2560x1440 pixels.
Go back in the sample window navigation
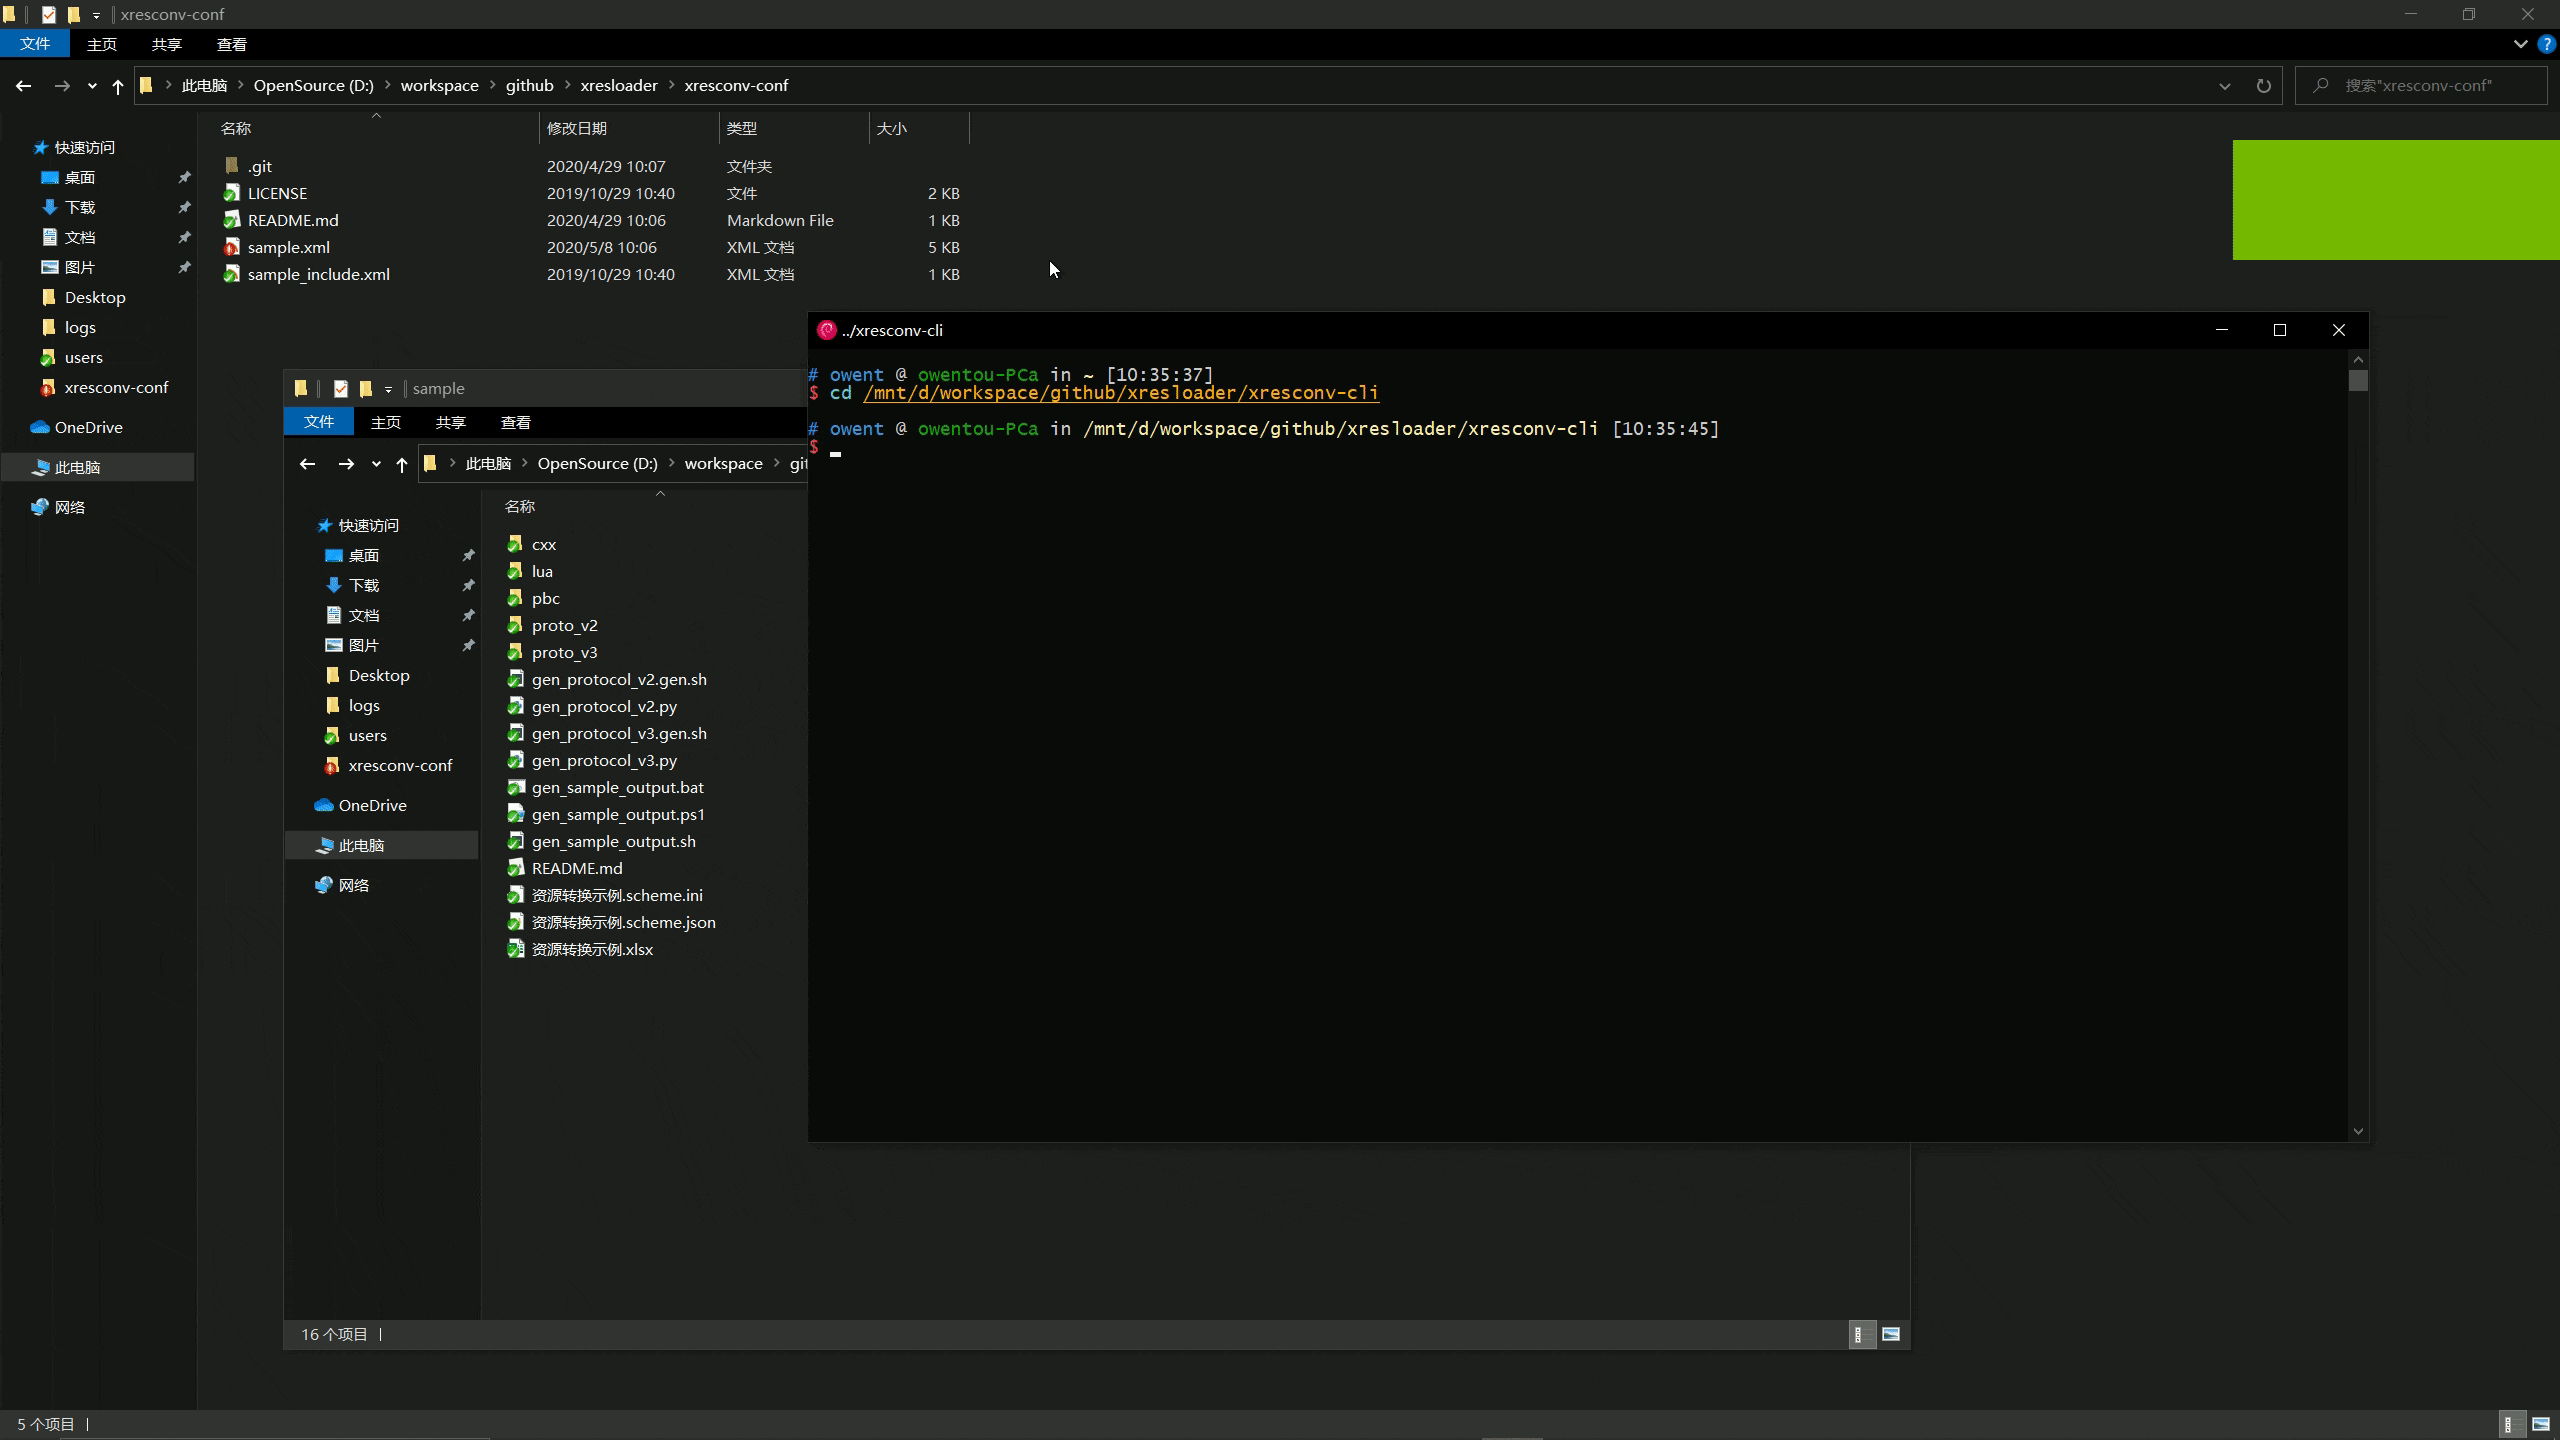point(307,464)
